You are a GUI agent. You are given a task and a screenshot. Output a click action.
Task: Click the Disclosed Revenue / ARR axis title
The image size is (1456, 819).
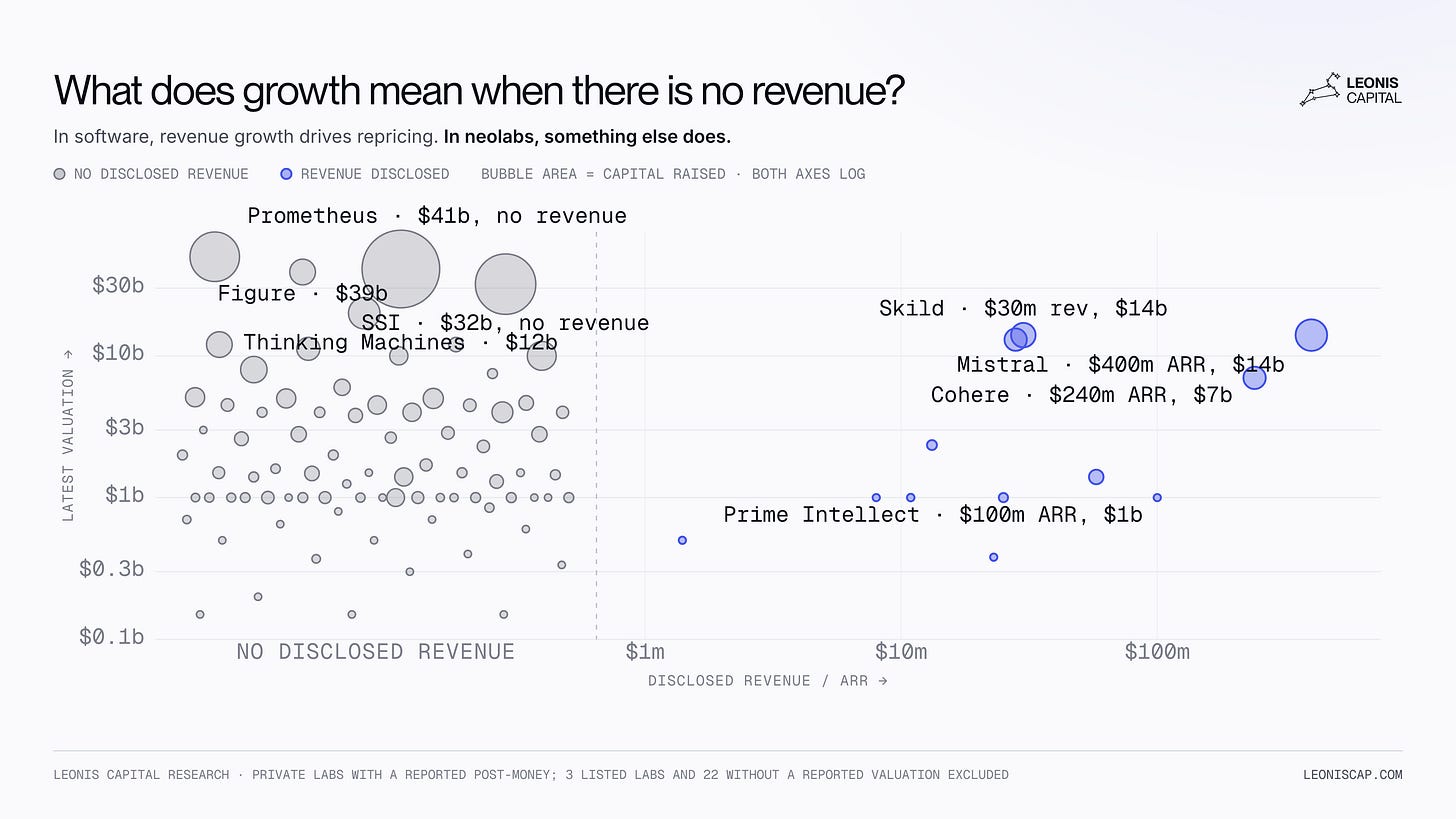point(768,681)
